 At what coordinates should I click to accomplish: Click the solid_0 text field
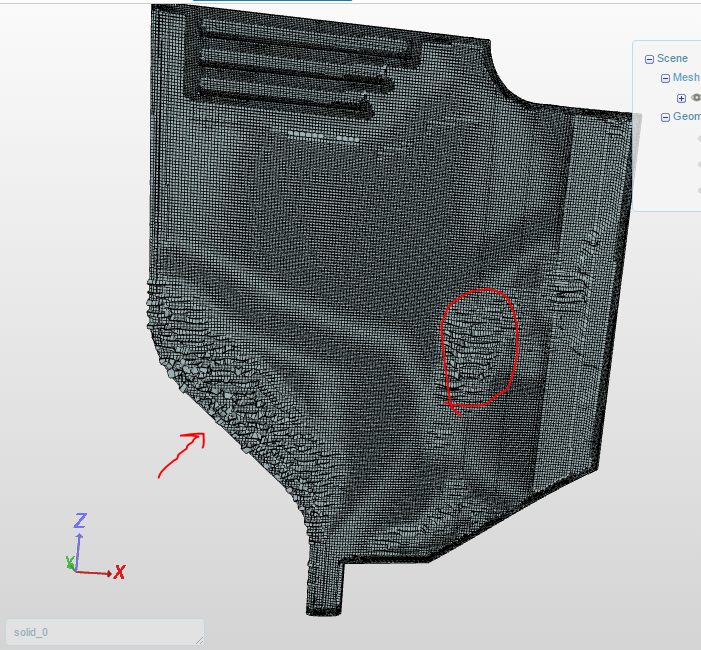pos(105,632)
